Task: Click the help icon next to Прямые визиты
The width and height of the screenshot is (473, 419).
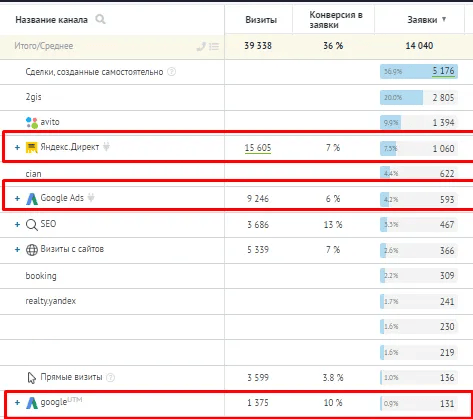Action: pos(110,377)
